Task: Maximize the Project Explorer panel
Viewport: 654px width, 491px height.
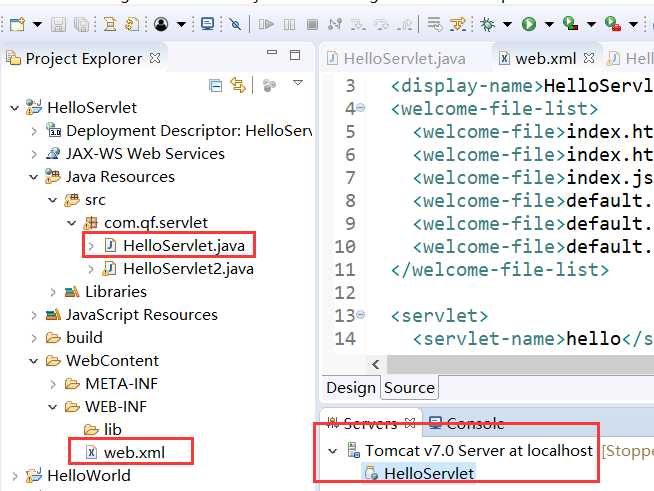Action: click(295, 55)
